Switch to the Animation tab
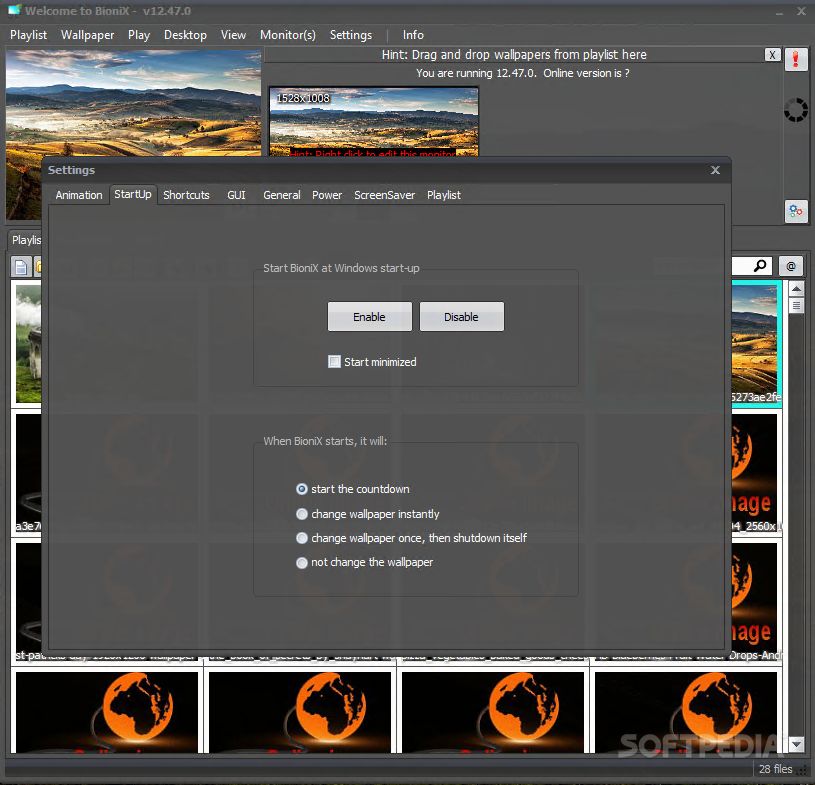 click(x=79, y=195)
